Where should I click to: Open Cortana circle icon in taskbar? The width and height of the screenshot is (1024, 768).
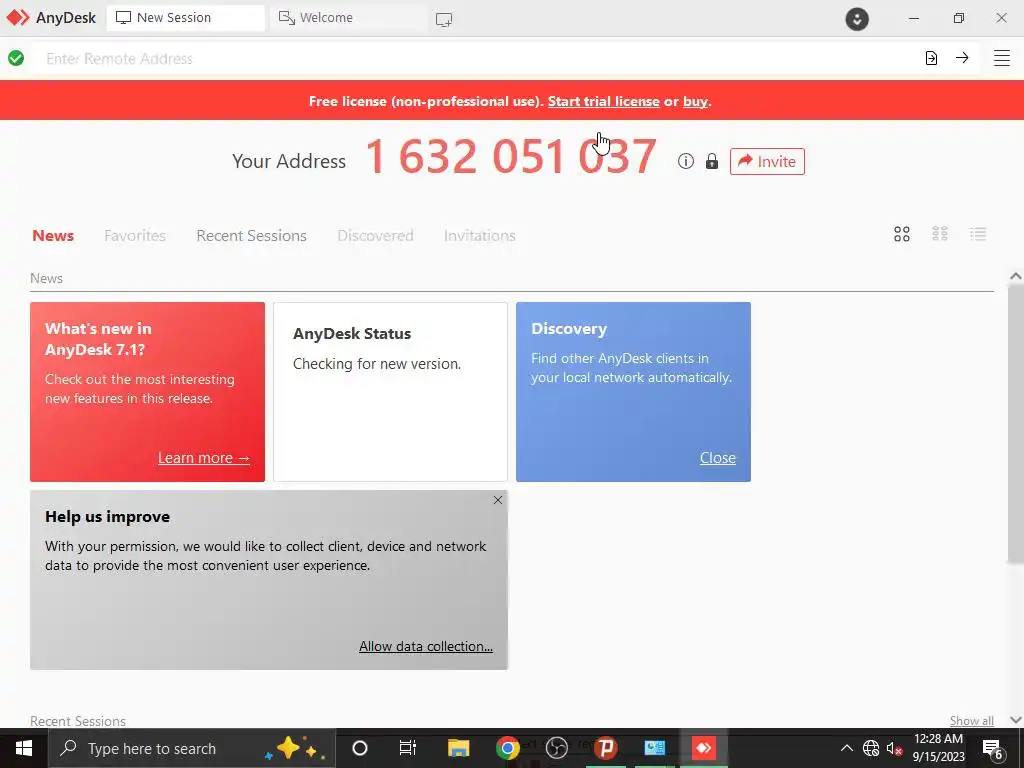coord(360,748)
